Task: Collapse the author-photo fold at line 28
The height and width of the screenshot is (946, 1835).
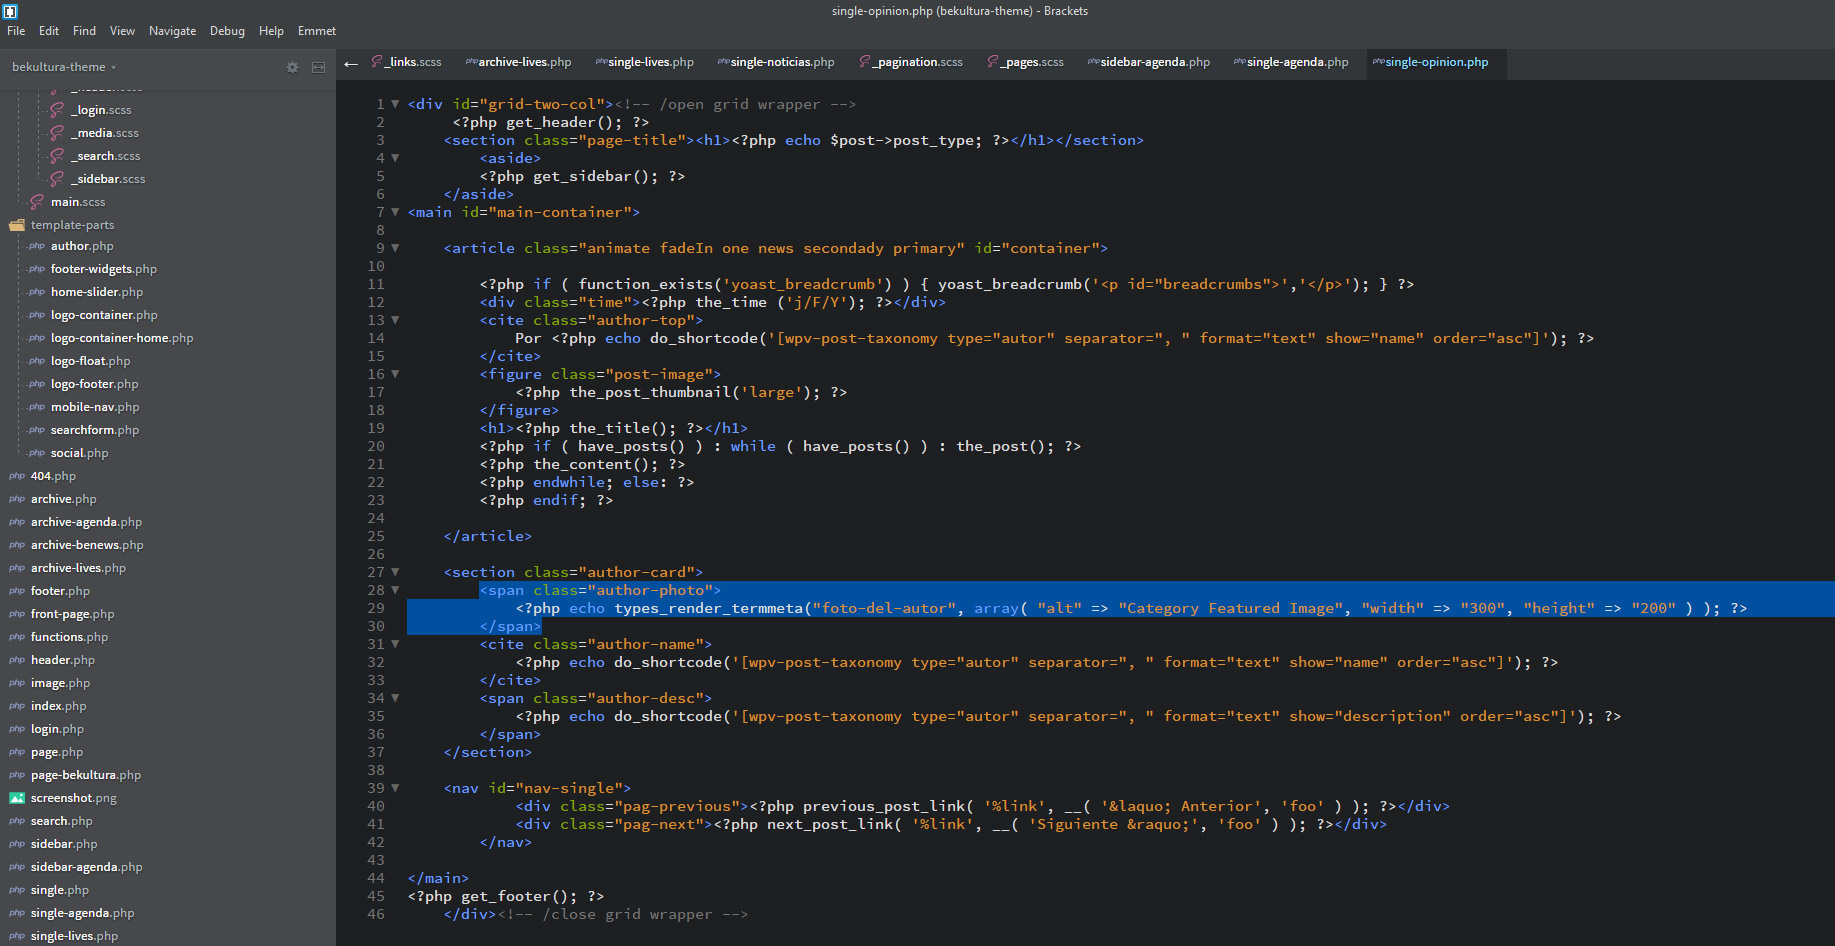Action: pos(395,590)
